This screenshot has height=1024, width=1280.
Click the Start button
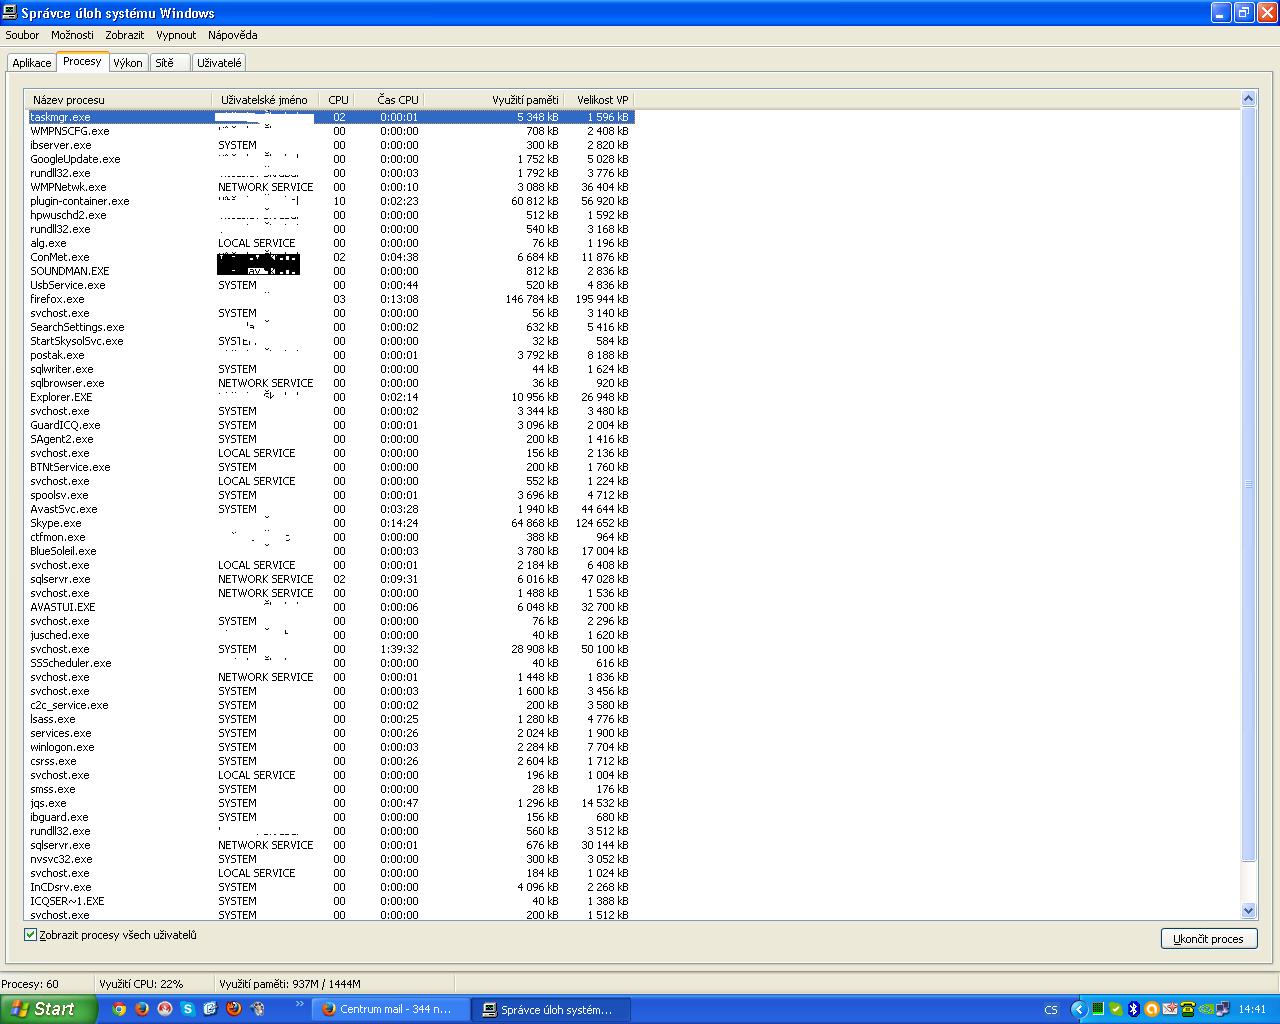click(49, 1009)
